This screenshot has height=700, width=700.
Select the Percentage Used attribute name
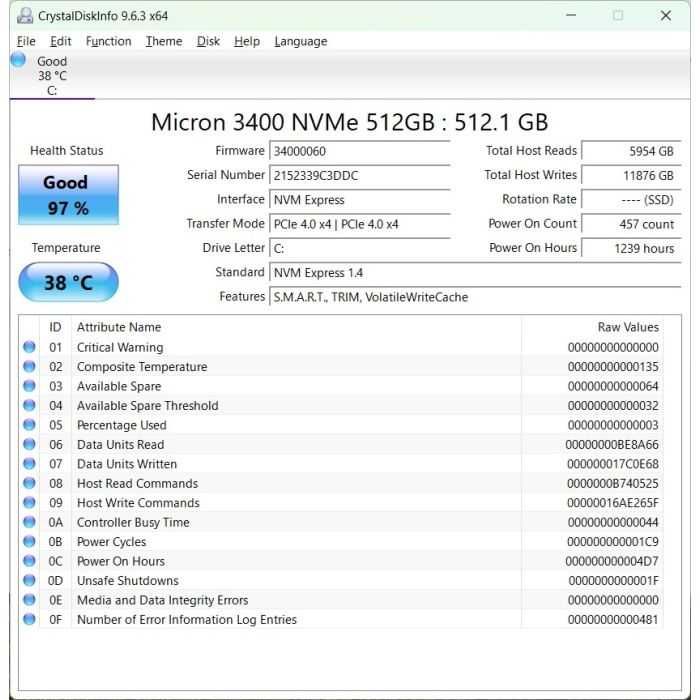coord(121,425)
